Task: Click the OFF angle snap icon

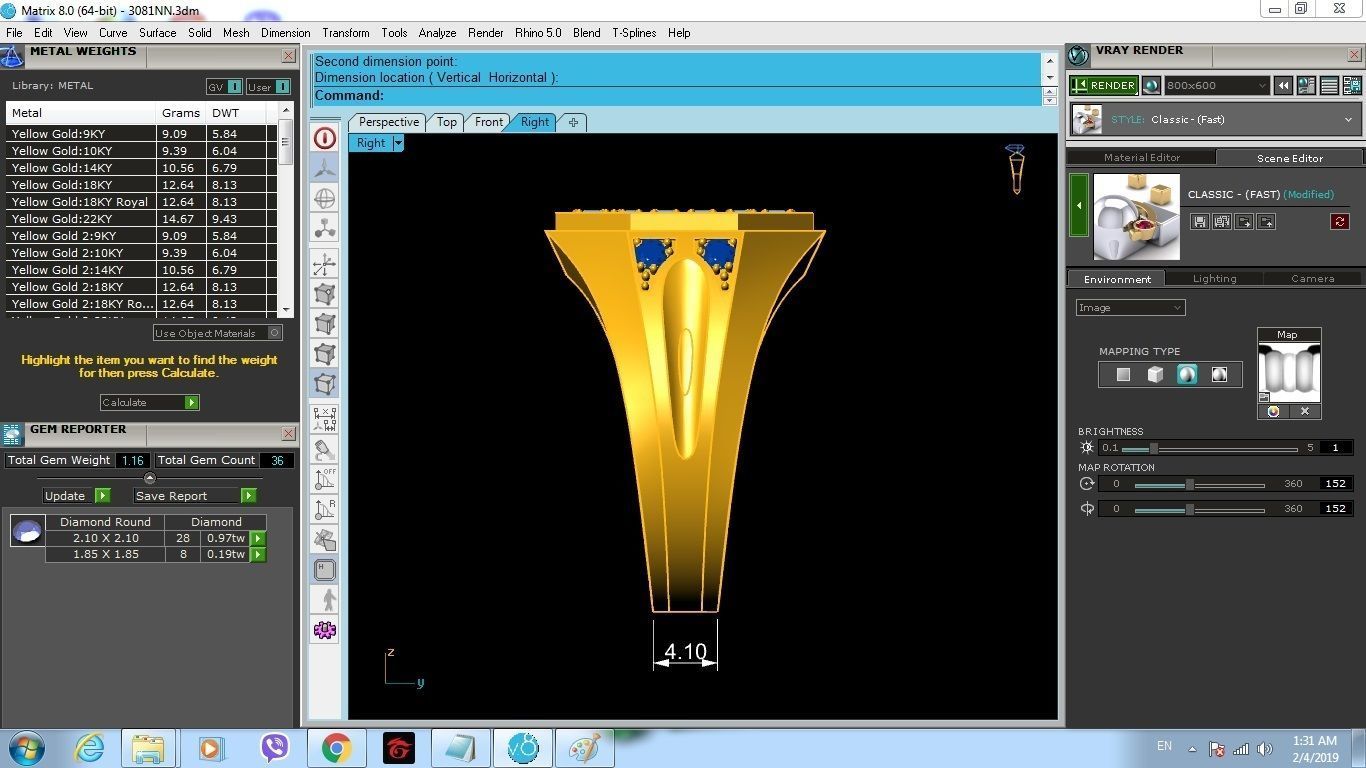Action: pyautogui.click(x=325, y=478)
